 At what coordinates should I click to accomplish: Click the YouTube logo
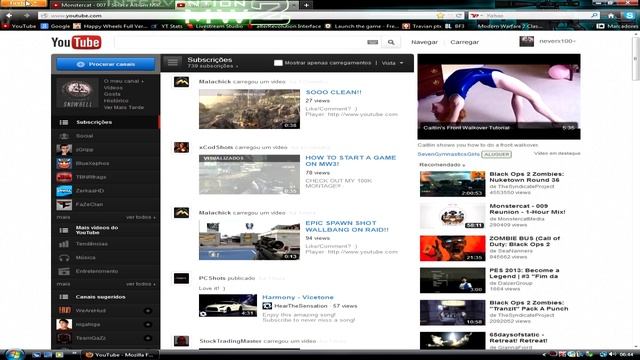[76, 42]
